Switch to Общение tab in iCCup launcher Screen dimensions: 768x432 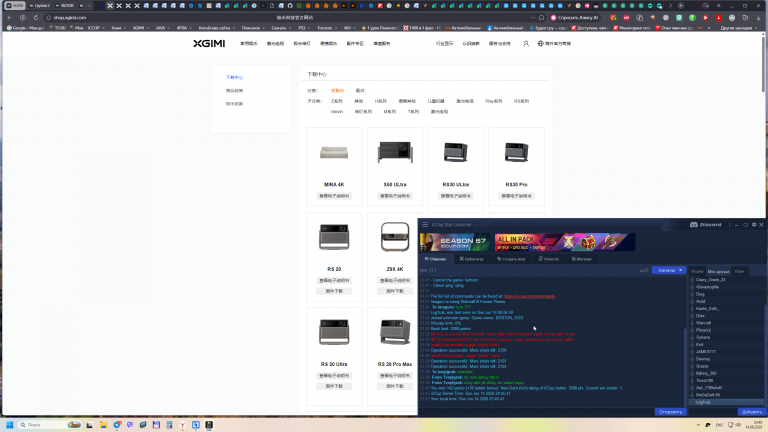pos(435,259)
